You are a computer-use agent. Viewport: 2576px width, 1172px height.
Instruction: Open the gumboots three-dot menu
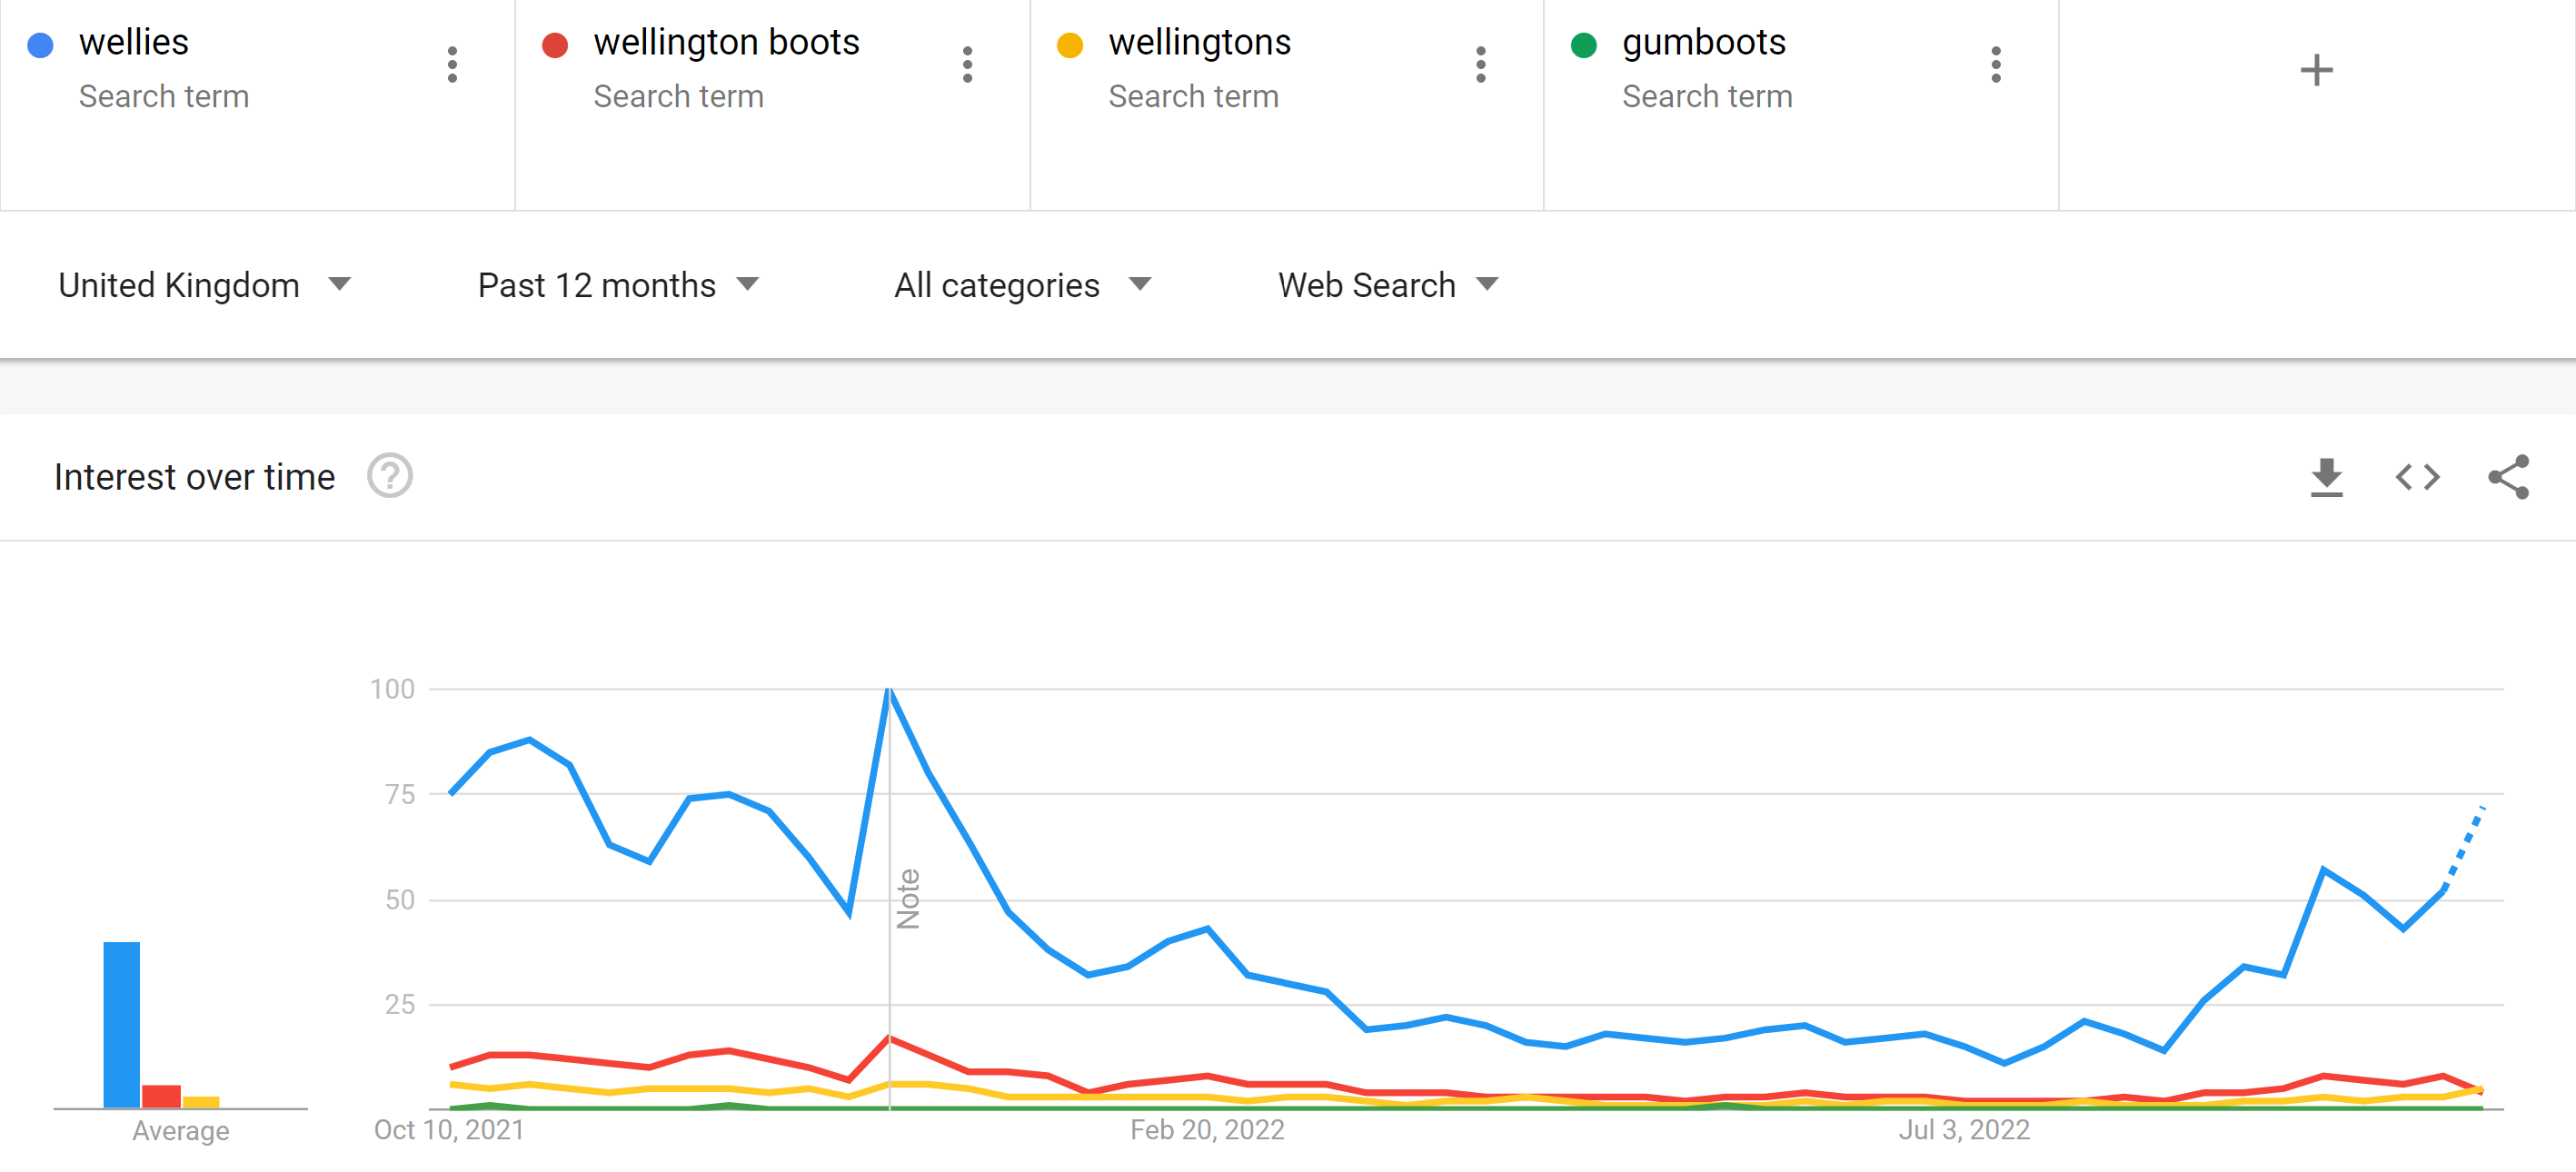[1996, 65]
